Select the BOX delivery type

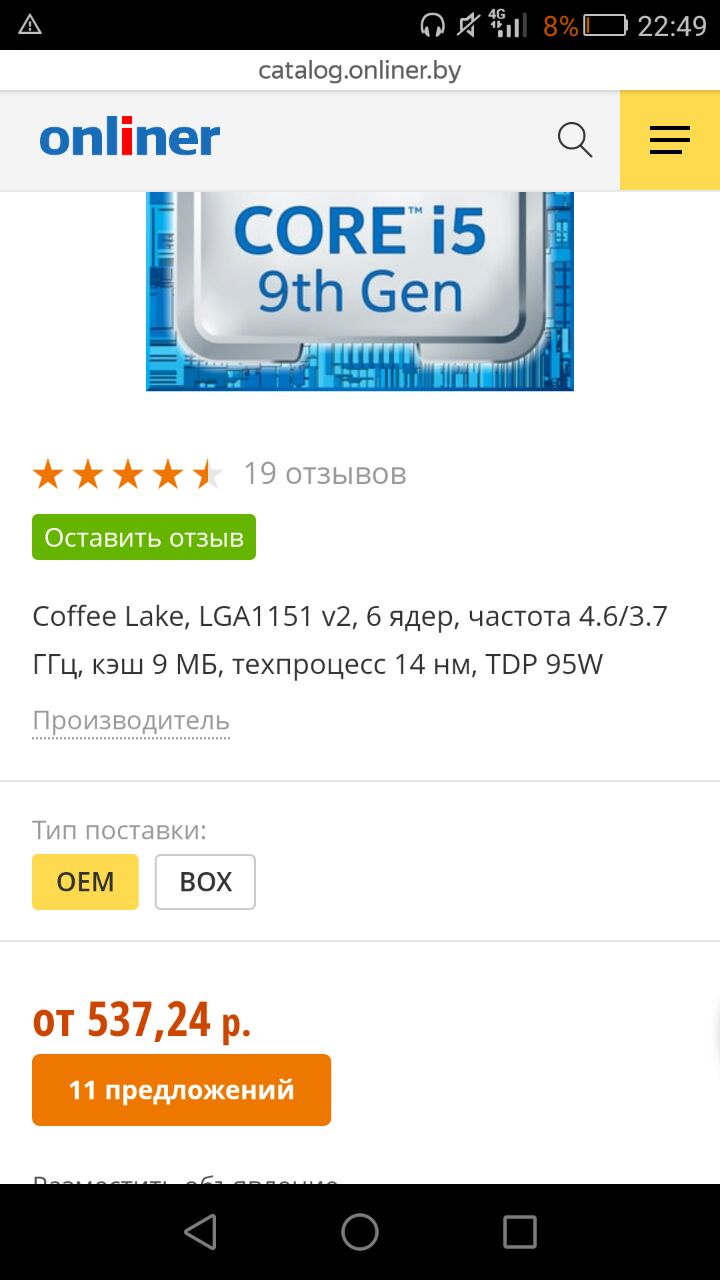(205, 882)
